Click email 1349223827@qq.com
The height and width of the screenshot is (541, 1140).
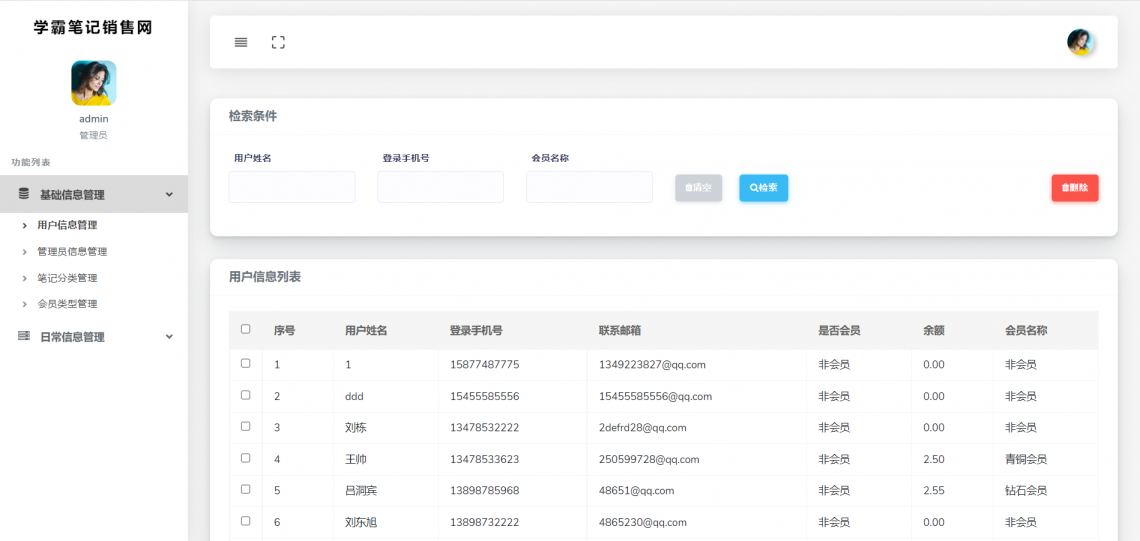coord(652,364)
